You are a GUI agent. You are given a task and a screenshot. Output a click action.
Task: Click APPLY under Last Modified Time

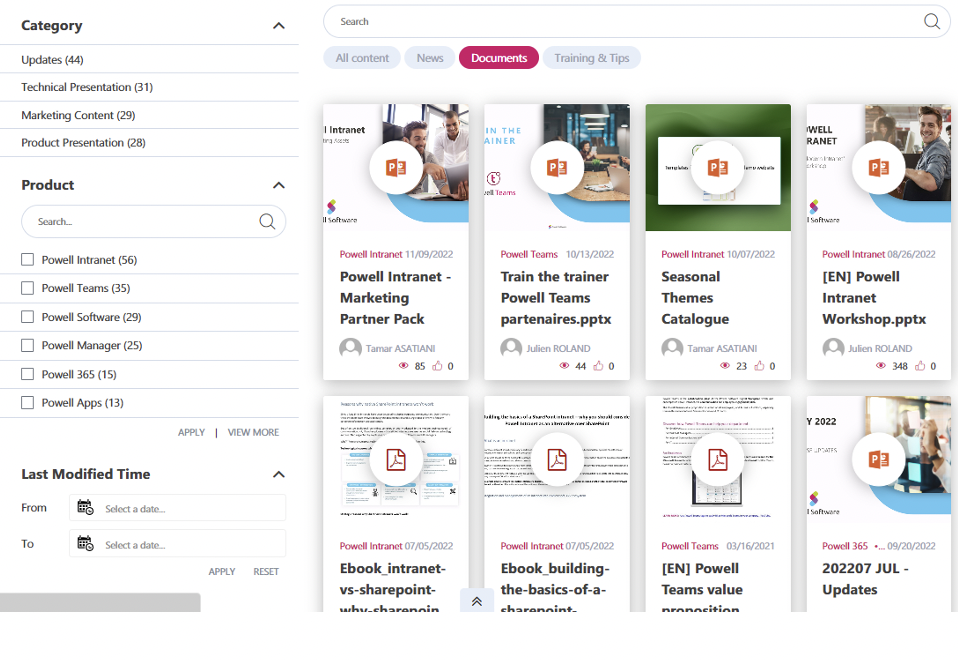221,571
